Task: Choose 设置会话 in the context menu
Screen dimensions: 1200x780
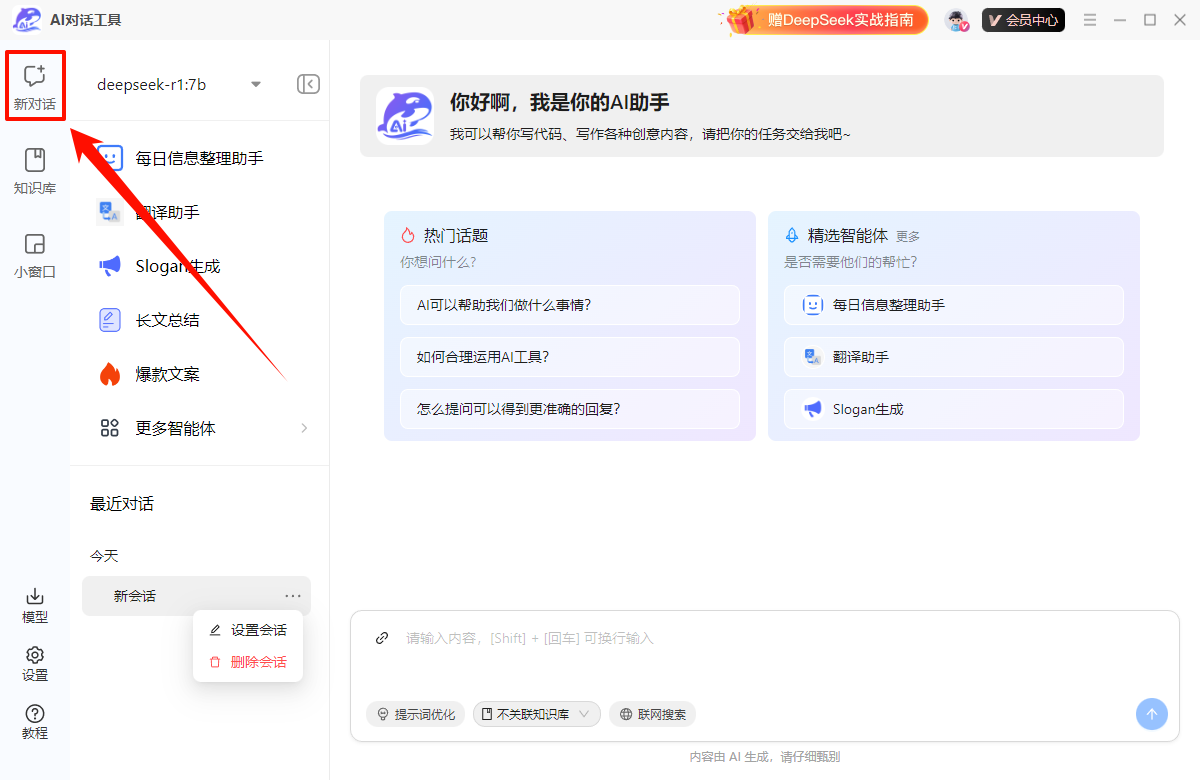Action: click(248, 630)
